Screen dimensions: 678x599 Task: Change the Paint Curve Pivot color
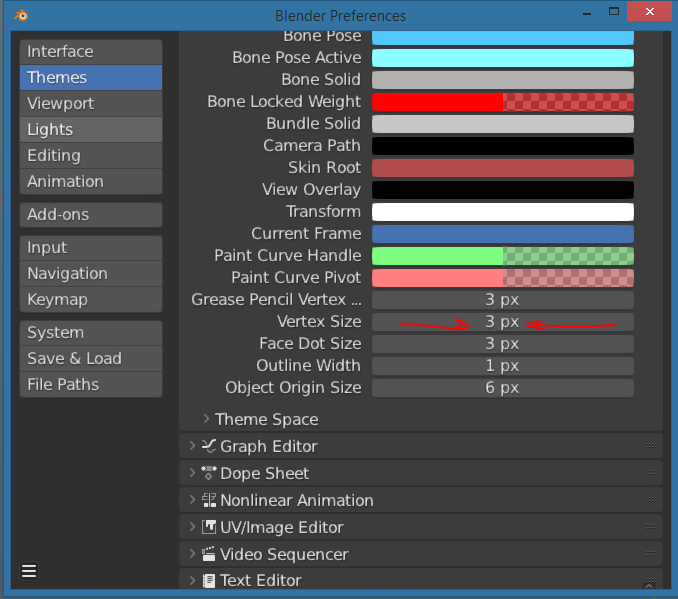pos(503,278)
